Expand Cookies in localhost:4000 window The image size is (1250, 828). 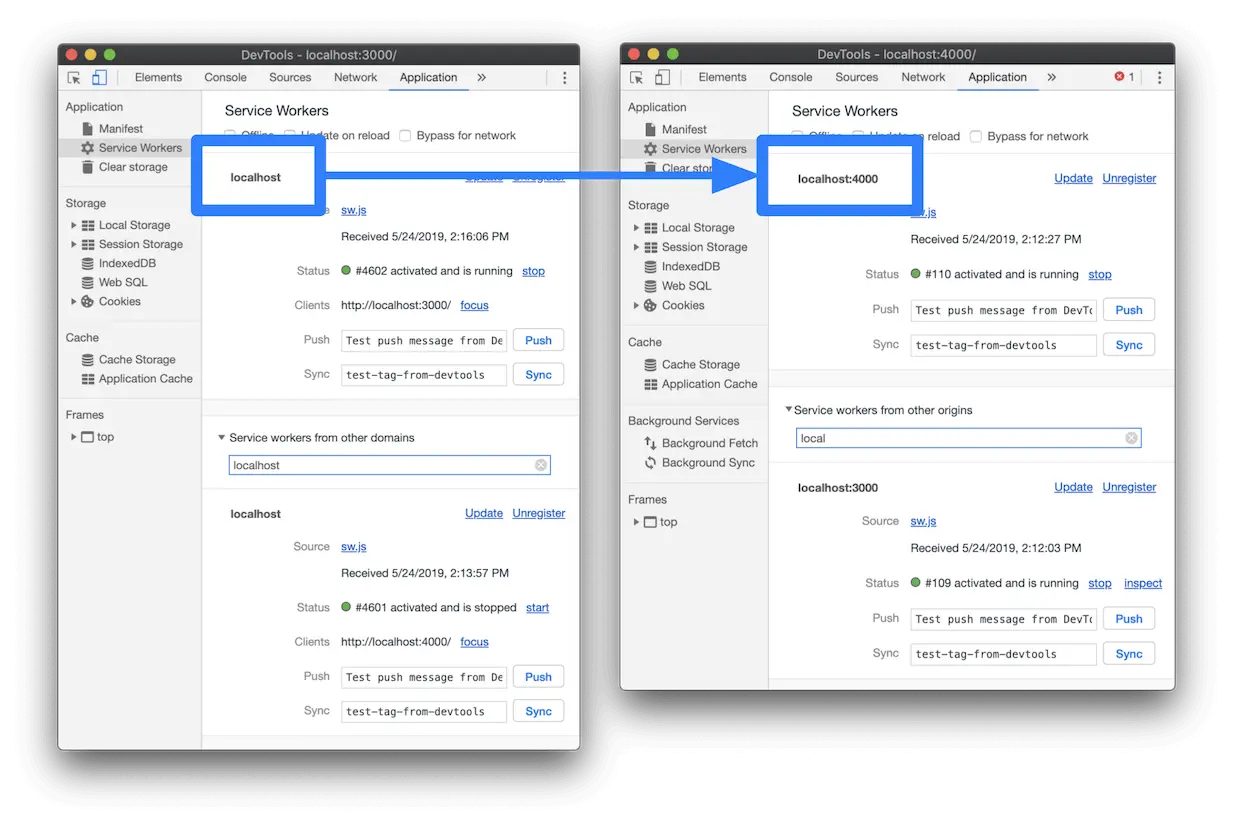click(x=636, y=305)
